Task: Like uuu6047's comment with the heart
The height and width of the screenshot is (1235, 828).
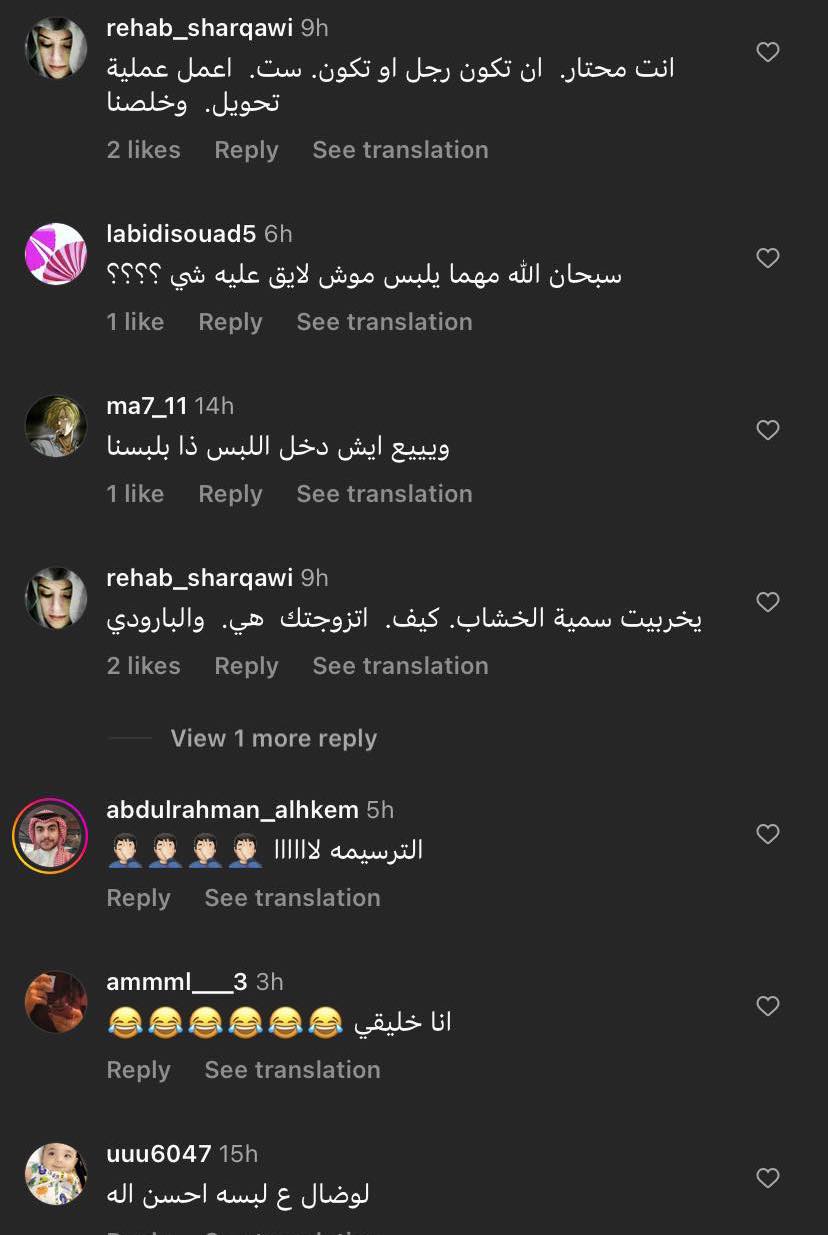Action: (x=768, y=1178)
